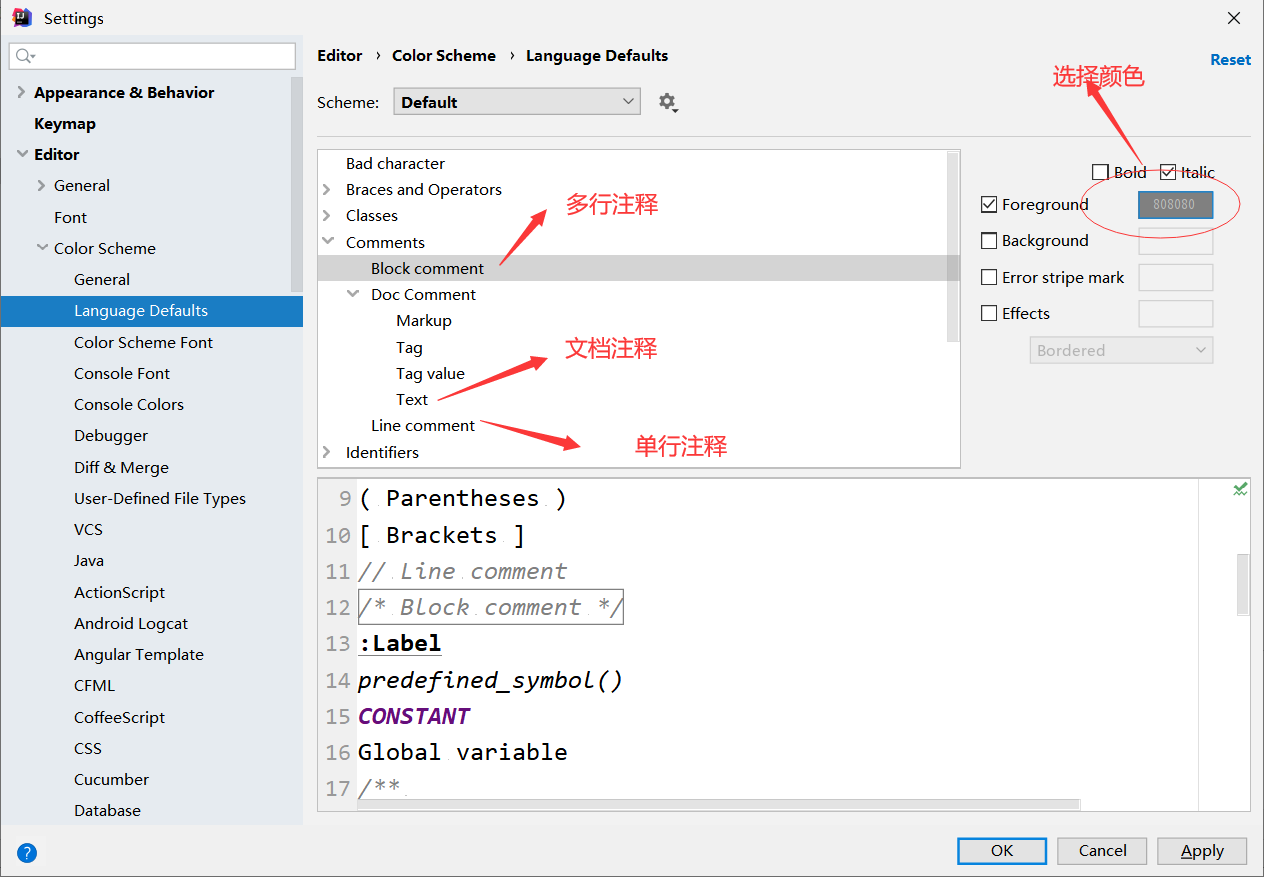The image size is (1264, 877).
Task: Open Android Logcat color settings
Action: pyautogui.click(x=131, y=623)
